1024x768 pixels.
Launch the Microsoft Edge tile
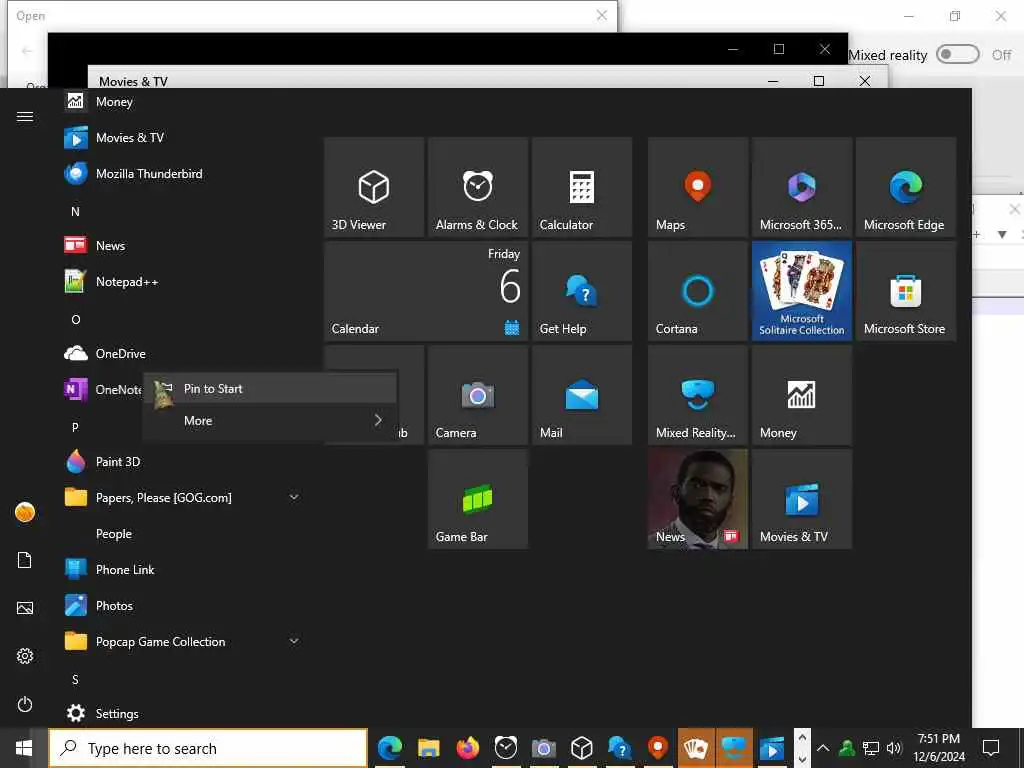[x=906, y=187]
